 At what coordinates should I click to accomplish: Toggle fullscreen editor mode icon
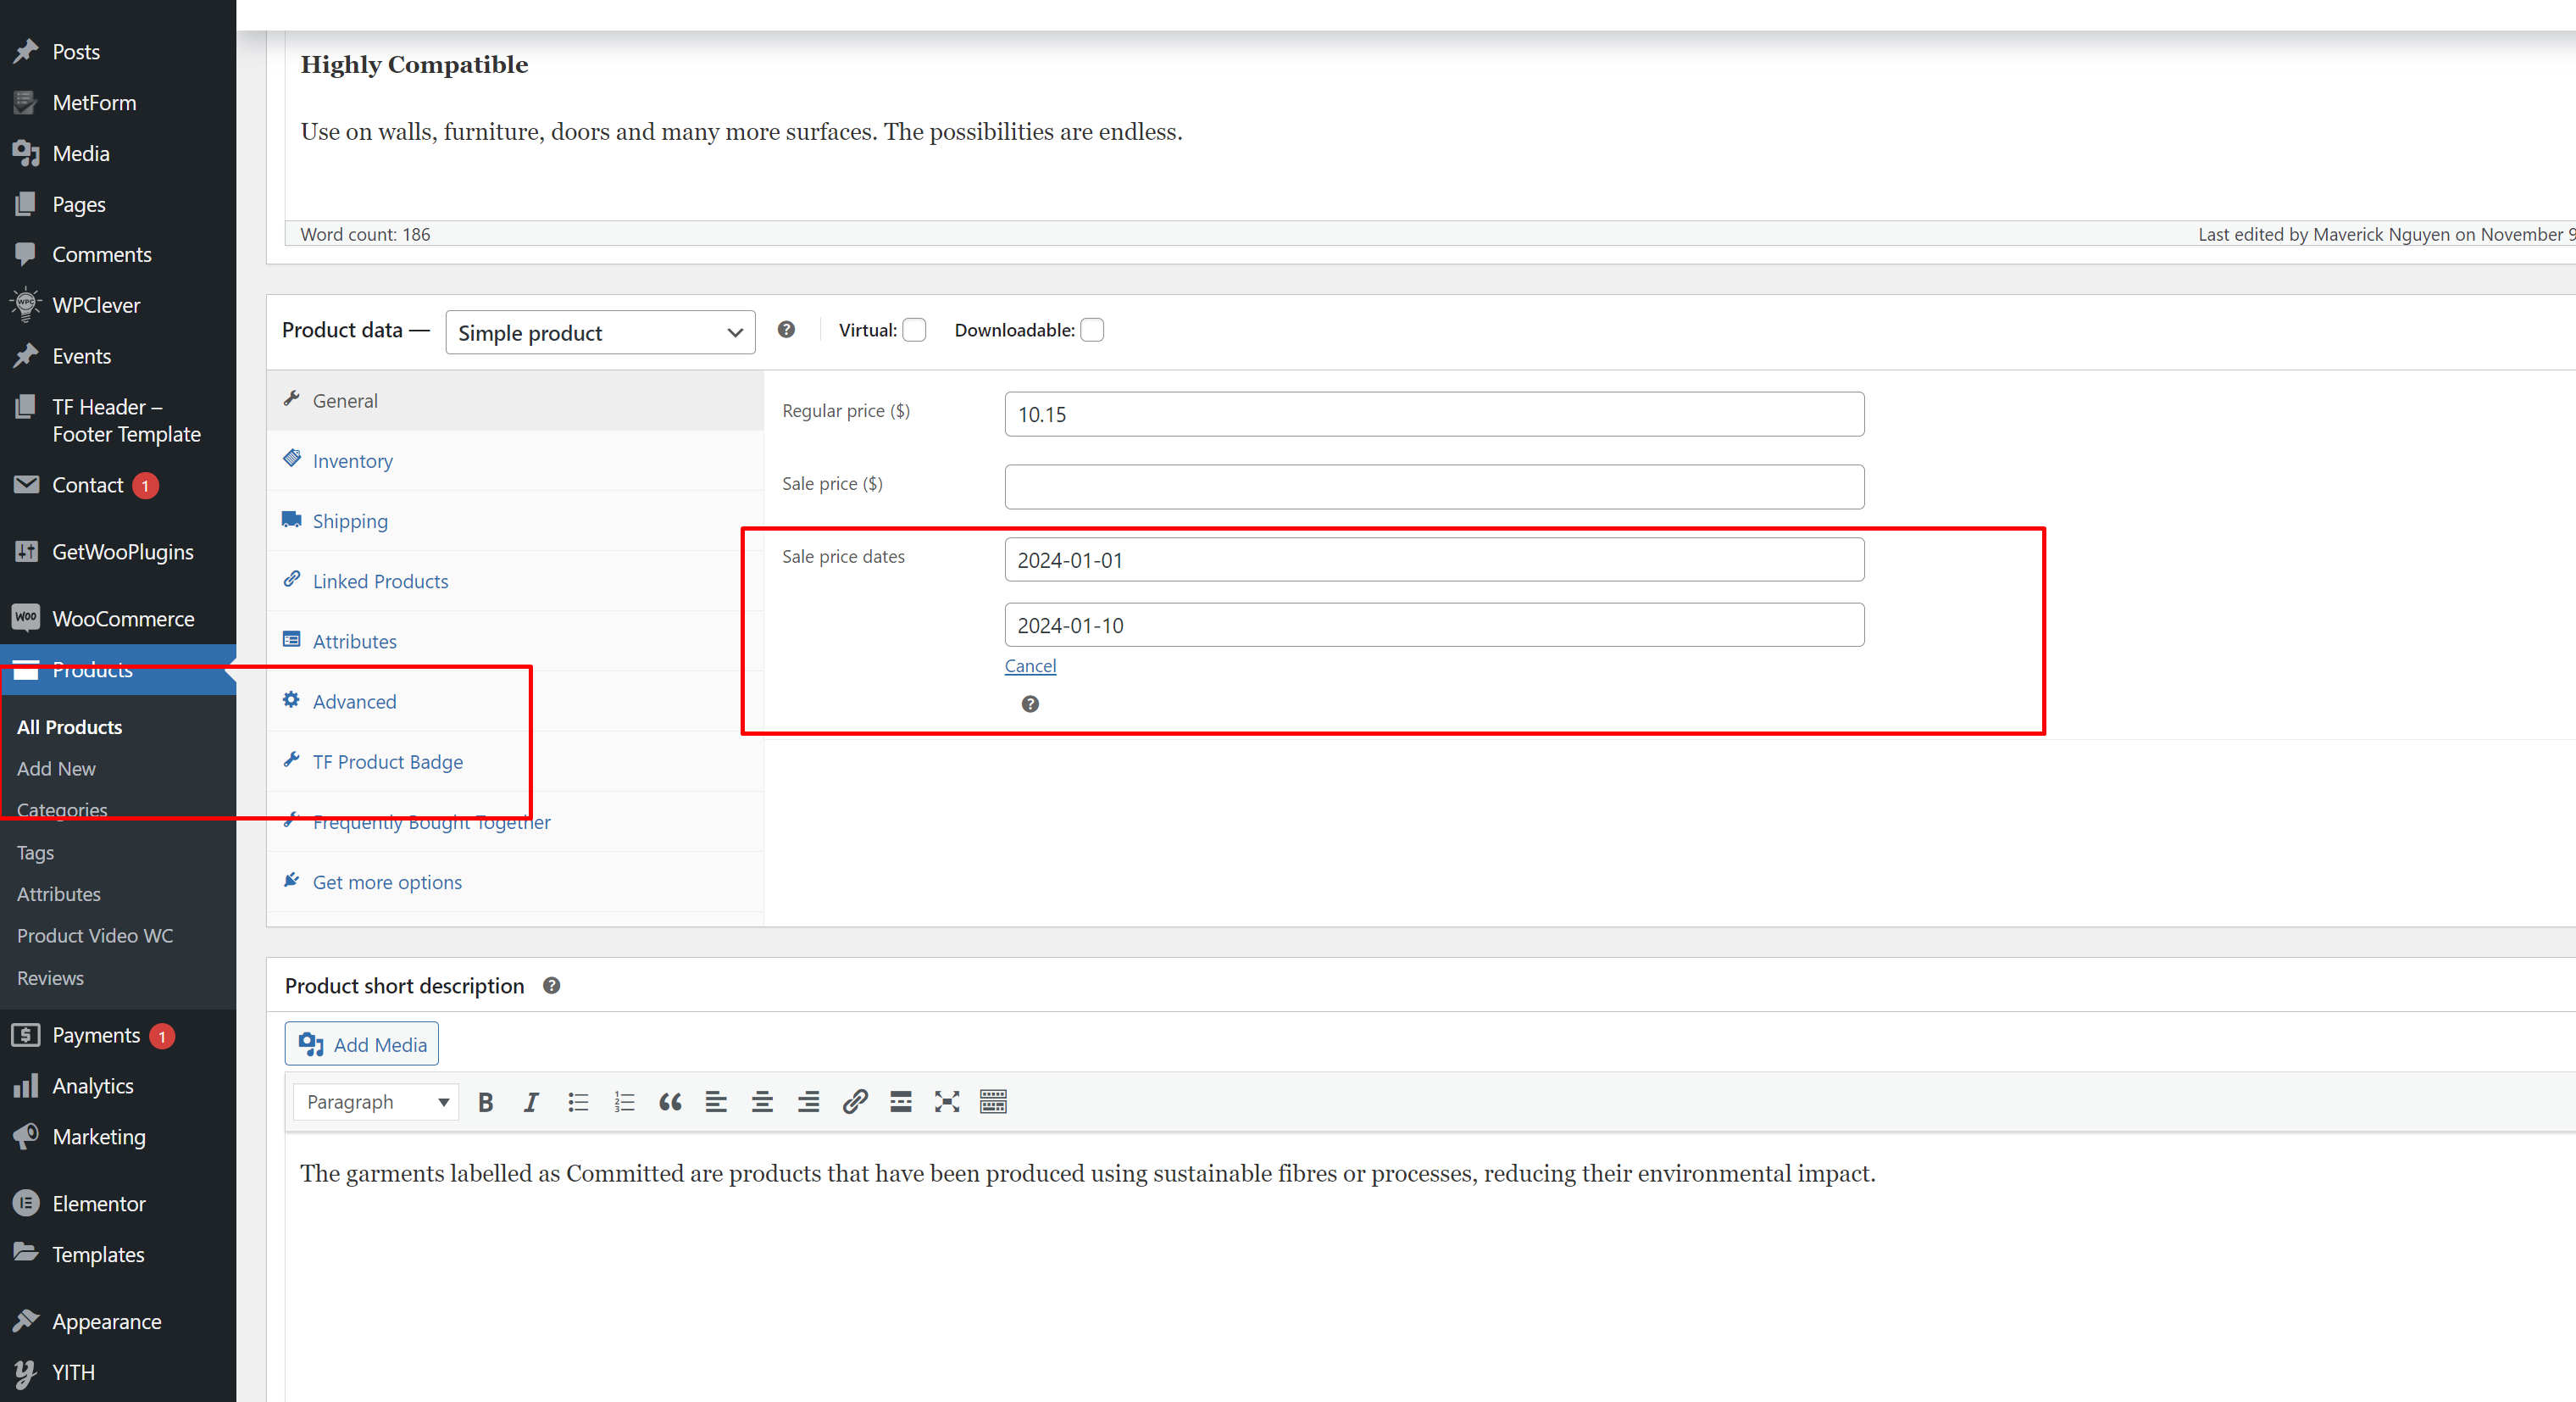[947, 1102]
